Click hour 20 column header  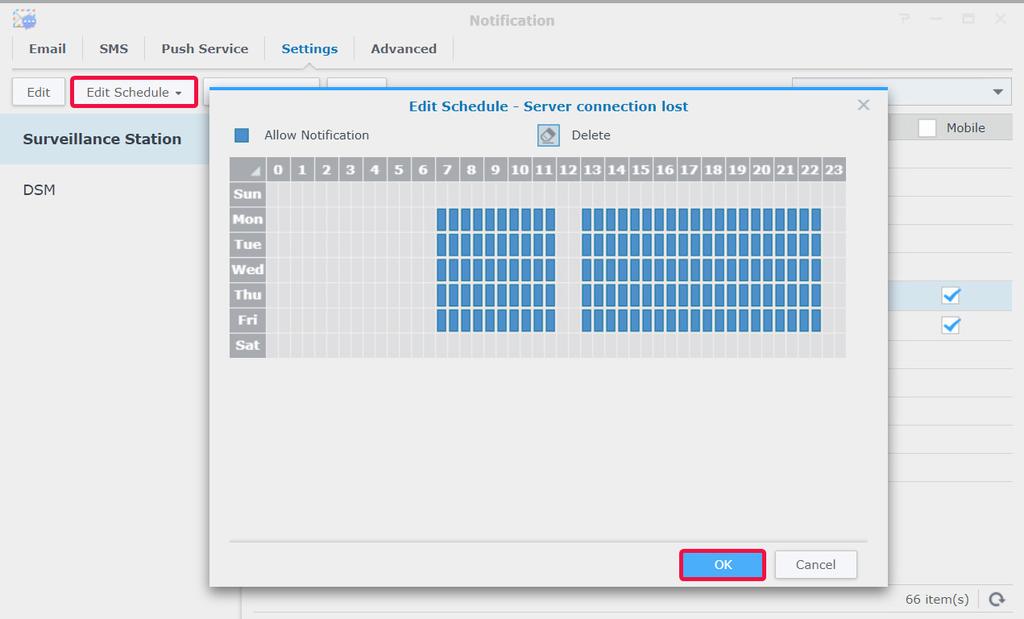tap(761, 169)
